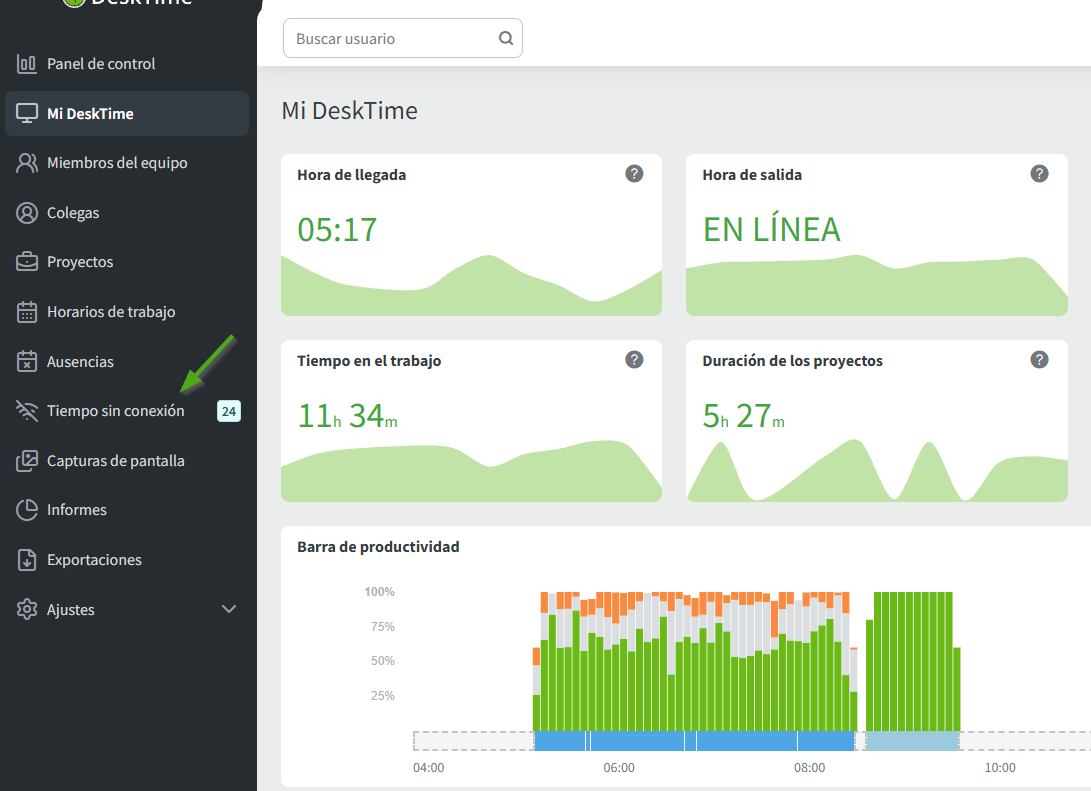Click the 24 badge on Tiempo sin conexión
Image resolution: width=1091 pixels, height=791 pixels.
click(x=229, y=411)
